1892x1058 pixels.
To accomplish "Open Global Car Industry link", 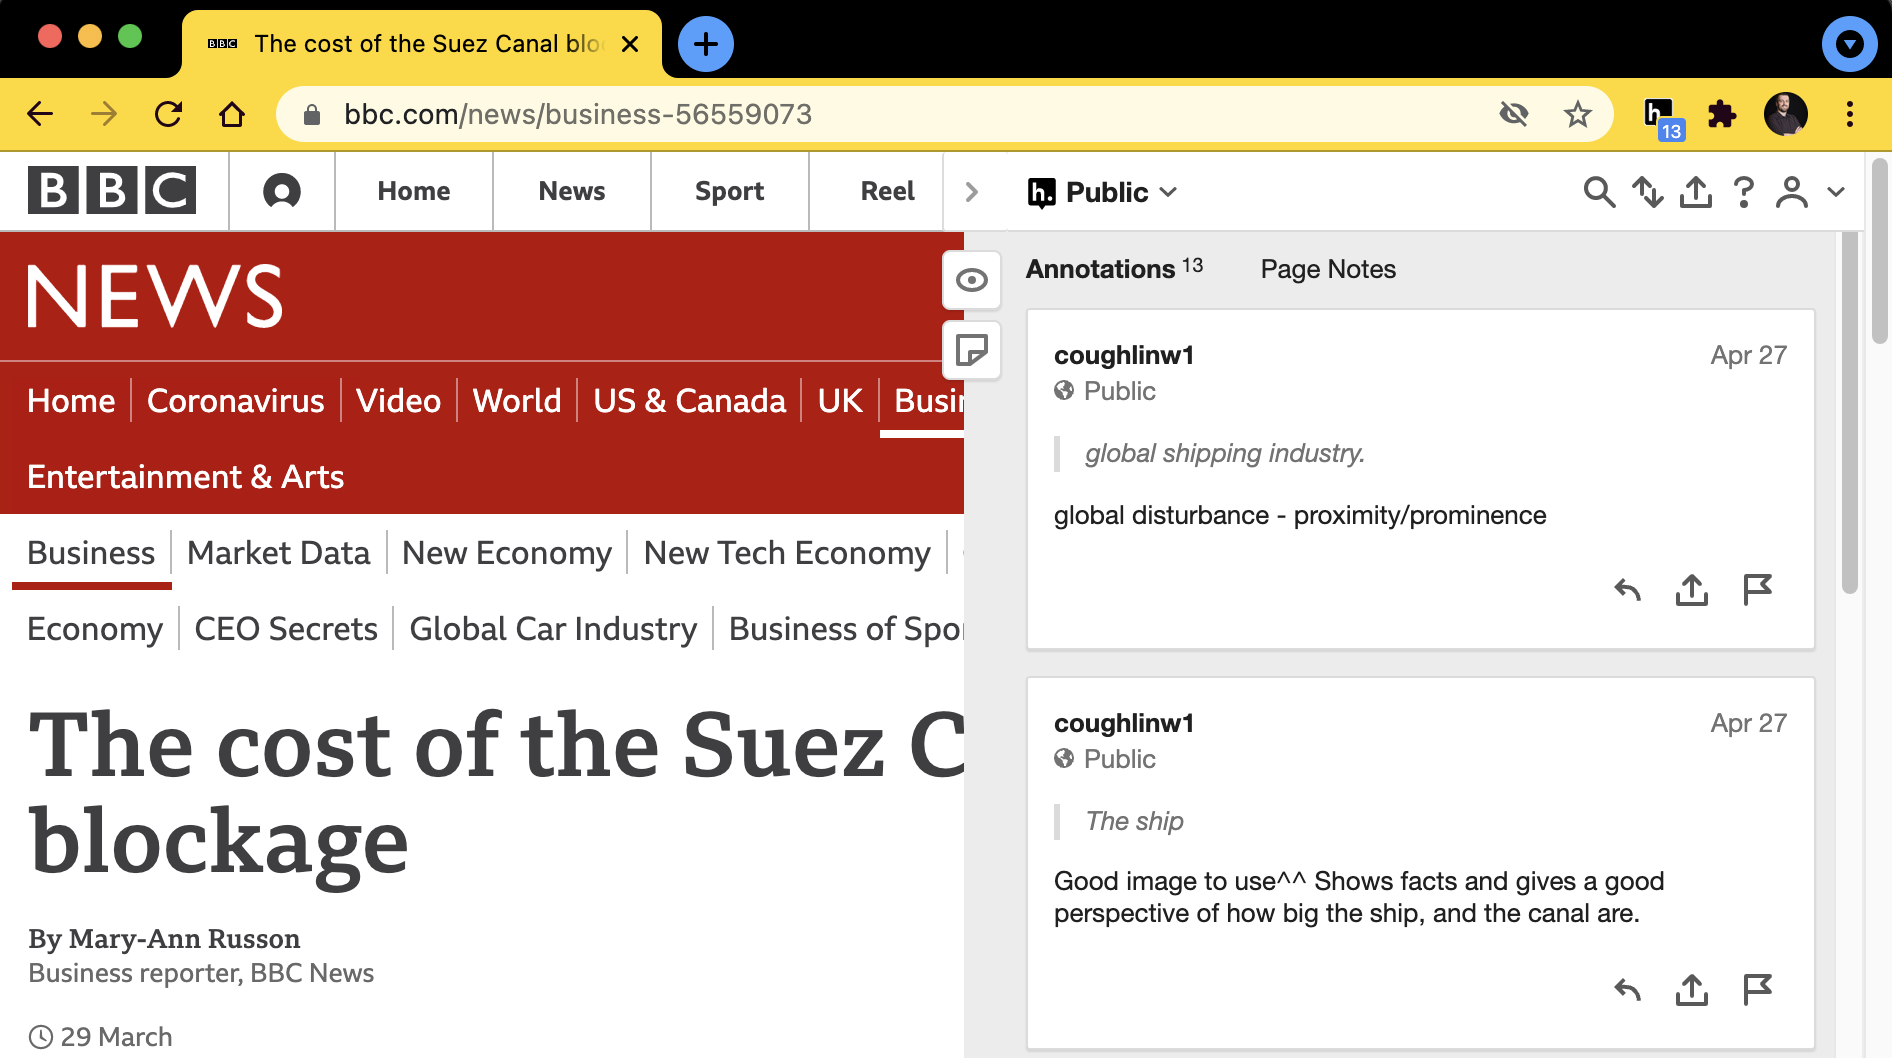I will pos(553,629).
